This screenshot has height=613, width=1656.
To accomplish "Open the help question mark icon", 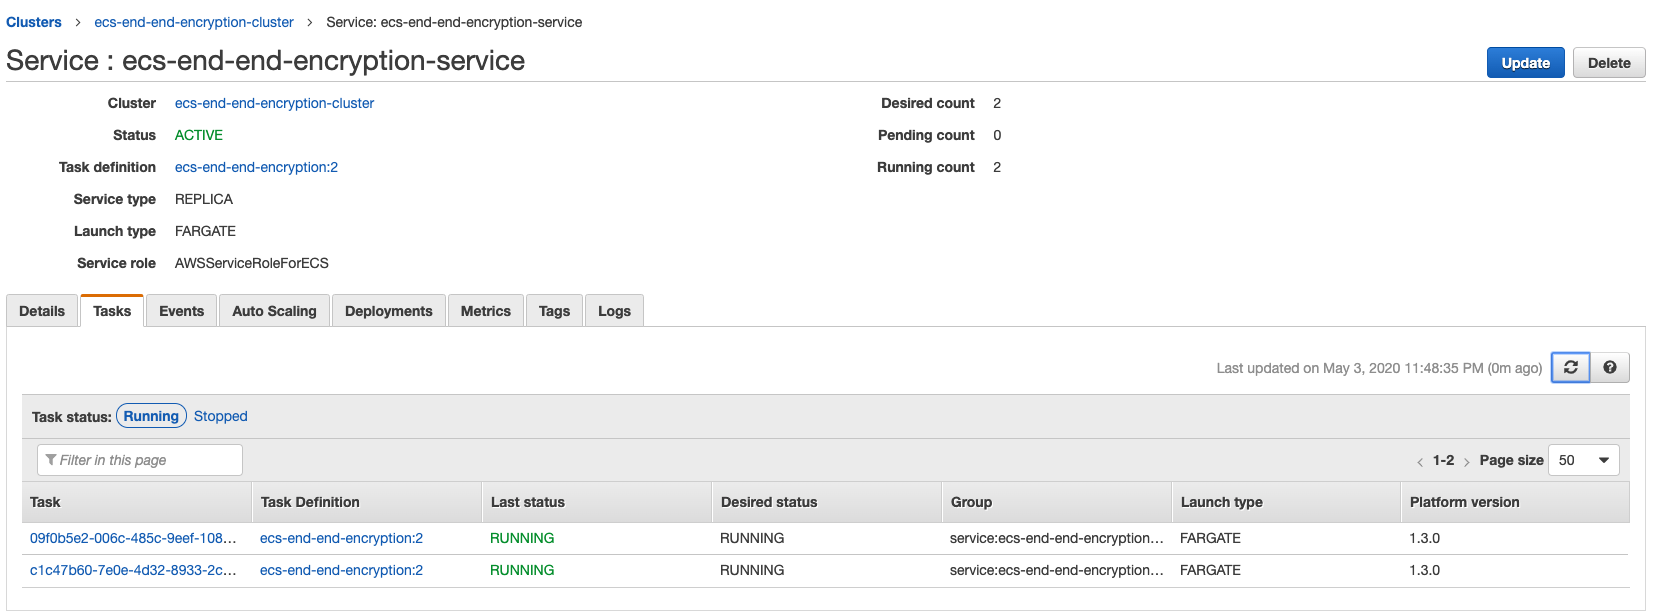I will 1610,368.
